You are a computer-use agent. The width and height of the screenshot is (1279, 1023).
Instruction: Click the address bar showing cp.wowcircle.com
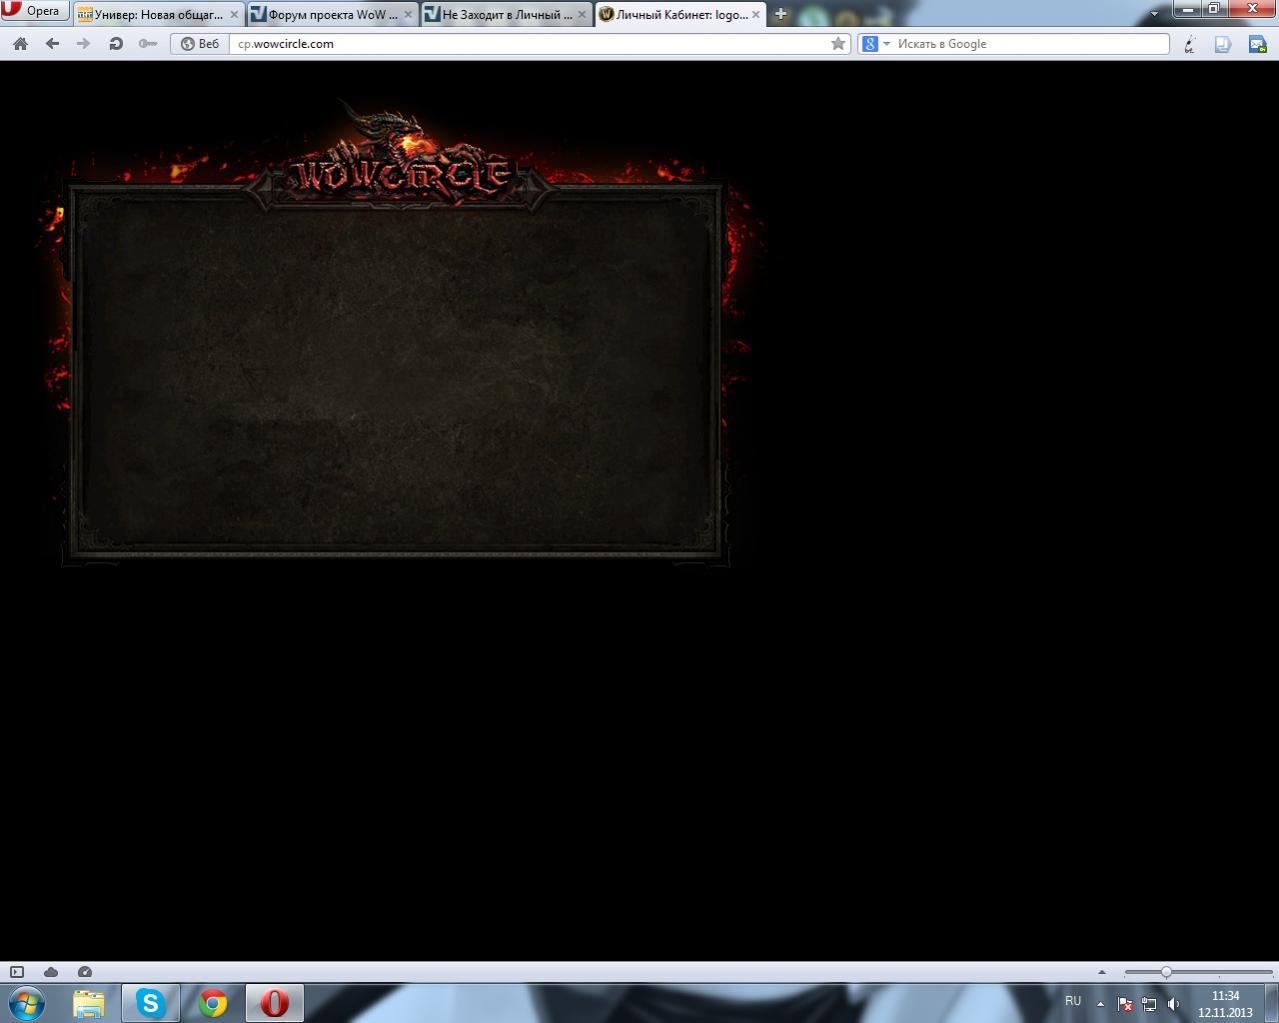click(530, 44)
